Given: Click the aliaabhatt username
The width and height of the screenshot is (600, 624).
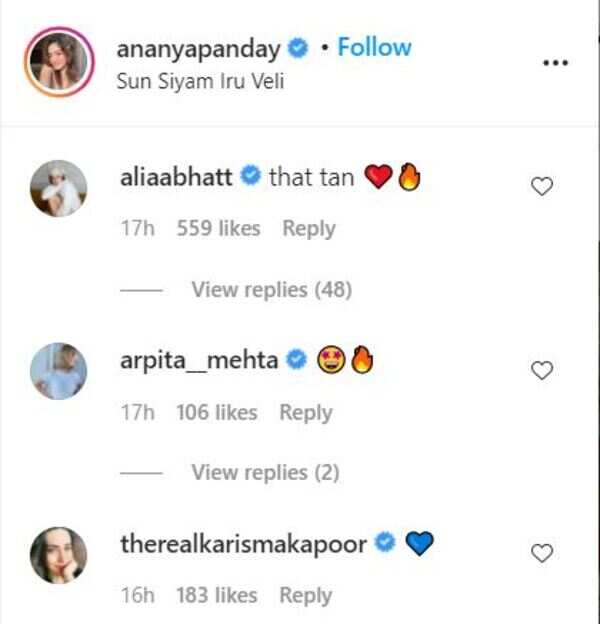Looking at the screenshot, I should 176,178.
